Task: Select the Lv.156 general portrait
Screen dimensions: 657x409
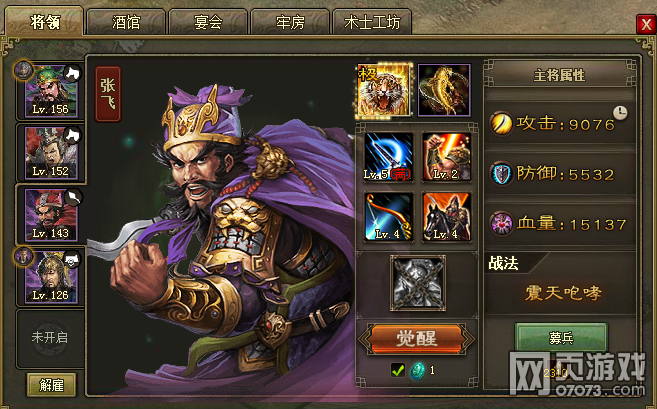Action: tap(51, 91)
